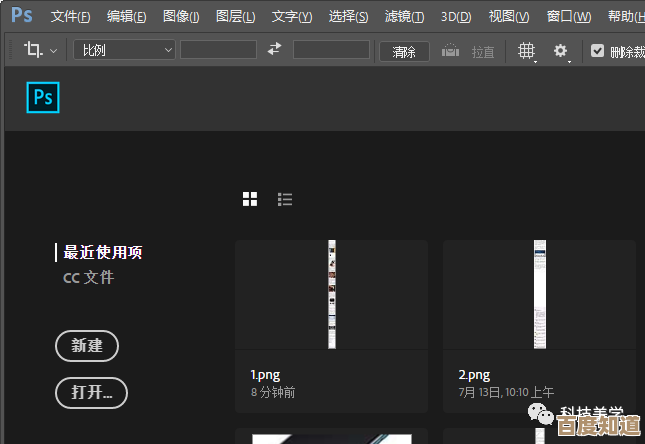Click the 8 分钟前 timestamp text
Screen dimensions: 645x444
pos(273,393)
